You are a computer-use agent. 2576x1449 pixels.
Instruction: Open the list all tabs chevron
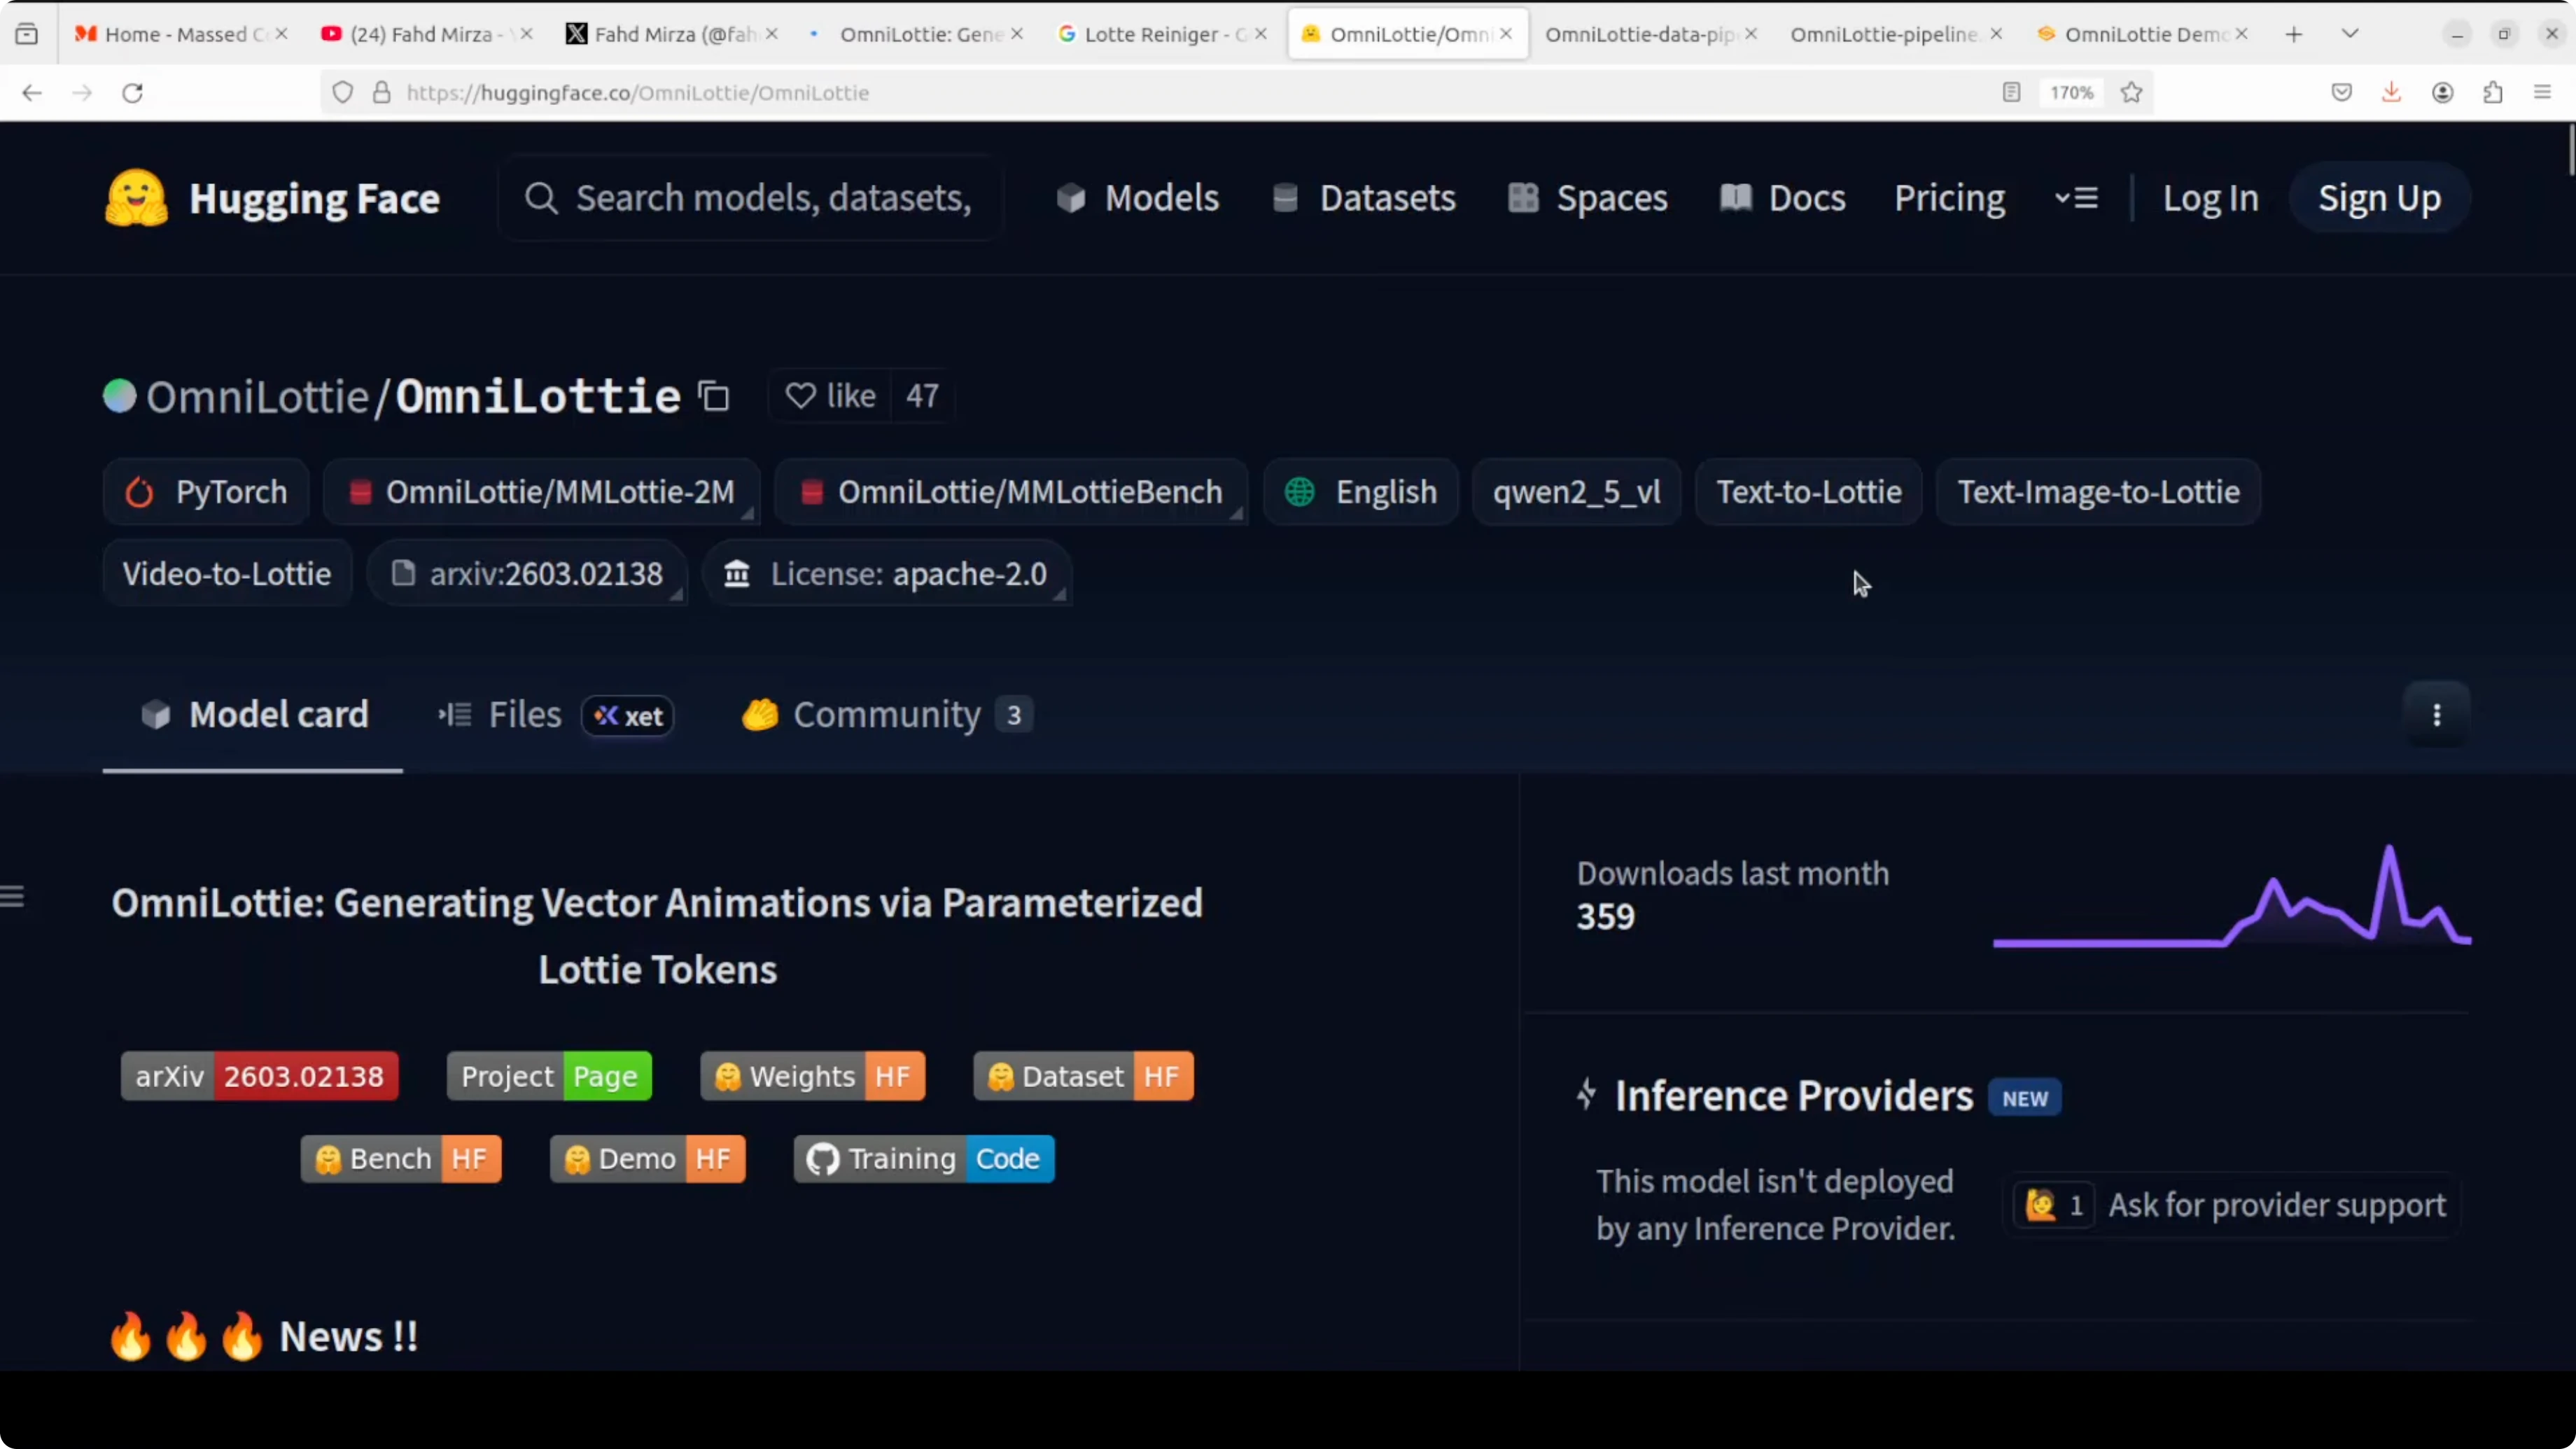[2350, 33]
